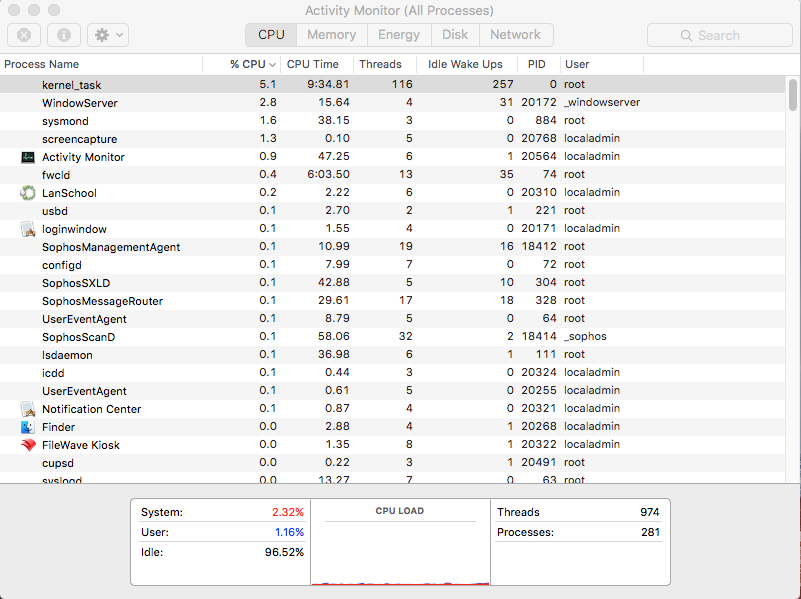The width and height of the screenshot is (801, 599).
Task: Select the SophosScanD process
Action: 392,337
